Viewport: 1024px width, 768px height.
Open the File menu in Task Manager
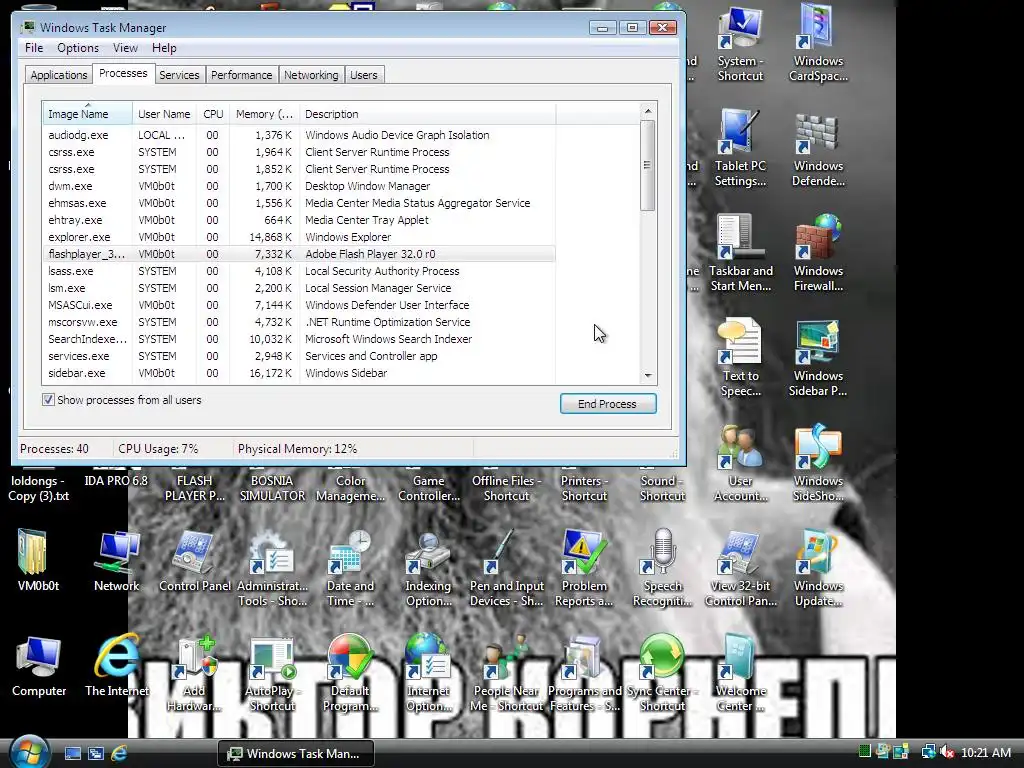(x=34, y=48)
